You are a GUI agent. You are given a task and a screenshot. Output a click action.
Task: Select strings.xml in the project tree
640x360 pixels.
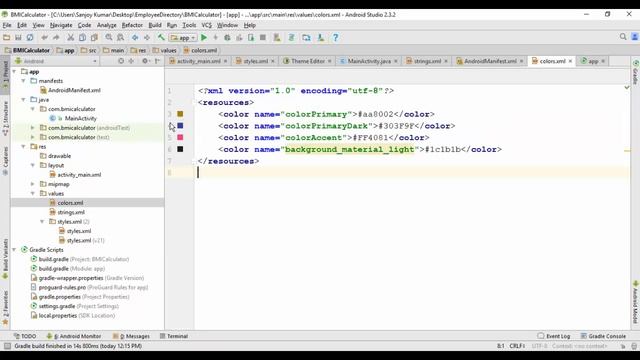click(71, 212)
